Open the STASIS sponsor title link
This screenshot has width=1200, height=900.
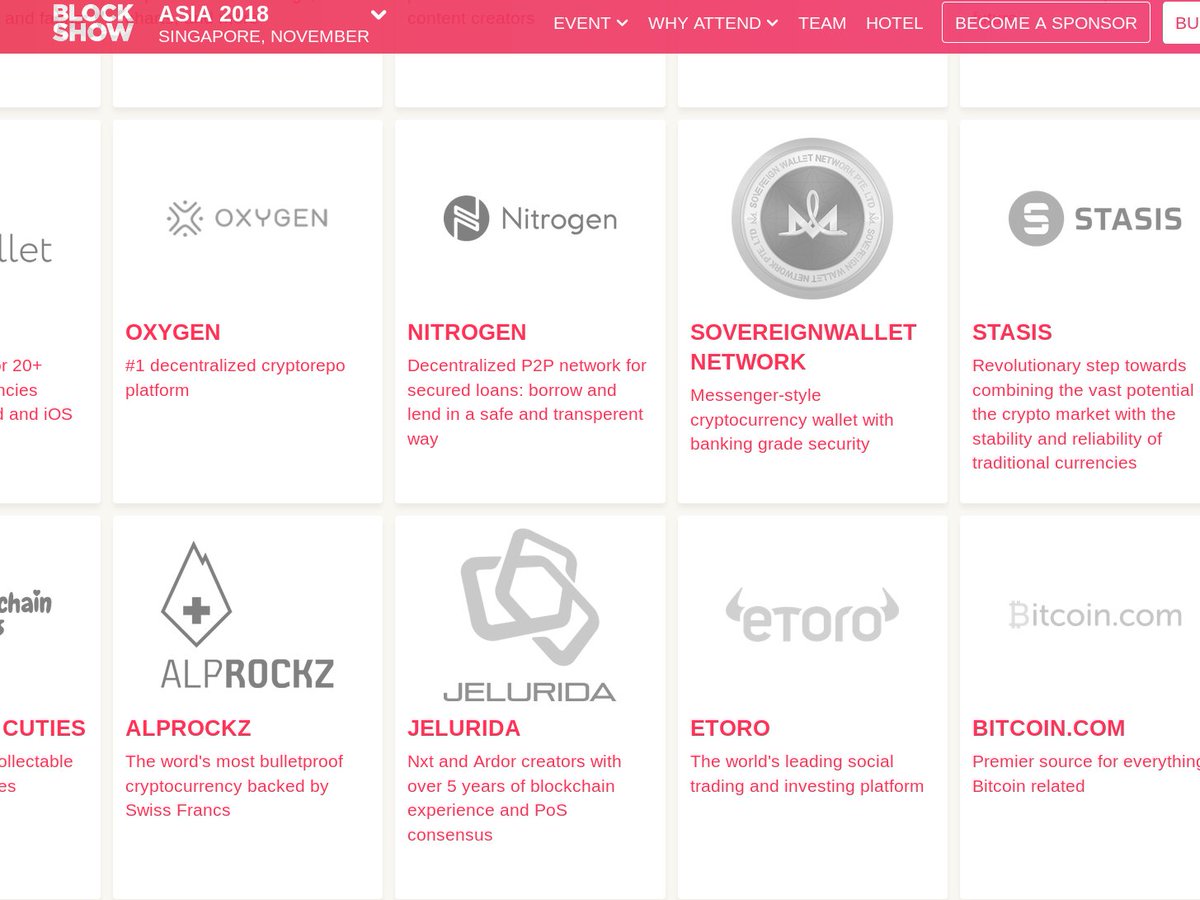1012,332
